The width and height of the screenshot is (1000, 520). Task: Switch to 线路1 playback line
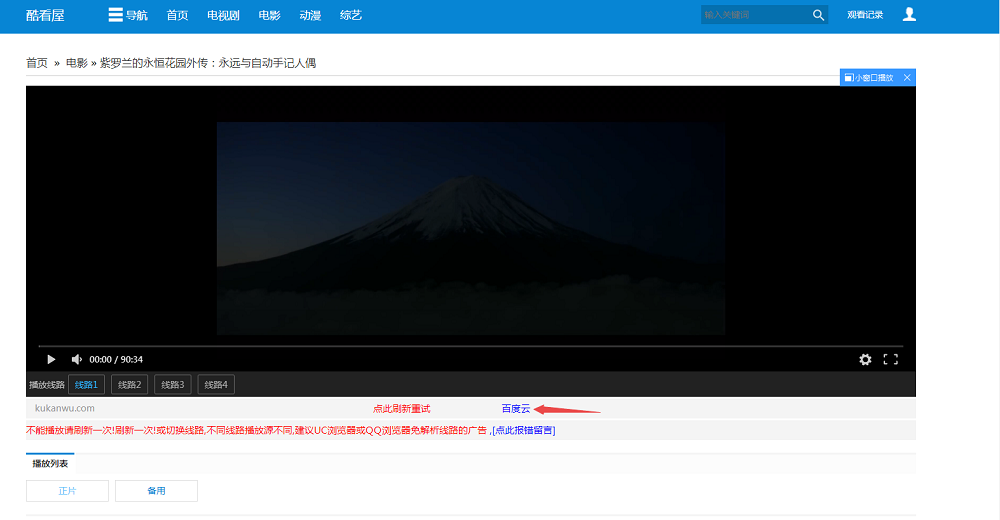86,385
